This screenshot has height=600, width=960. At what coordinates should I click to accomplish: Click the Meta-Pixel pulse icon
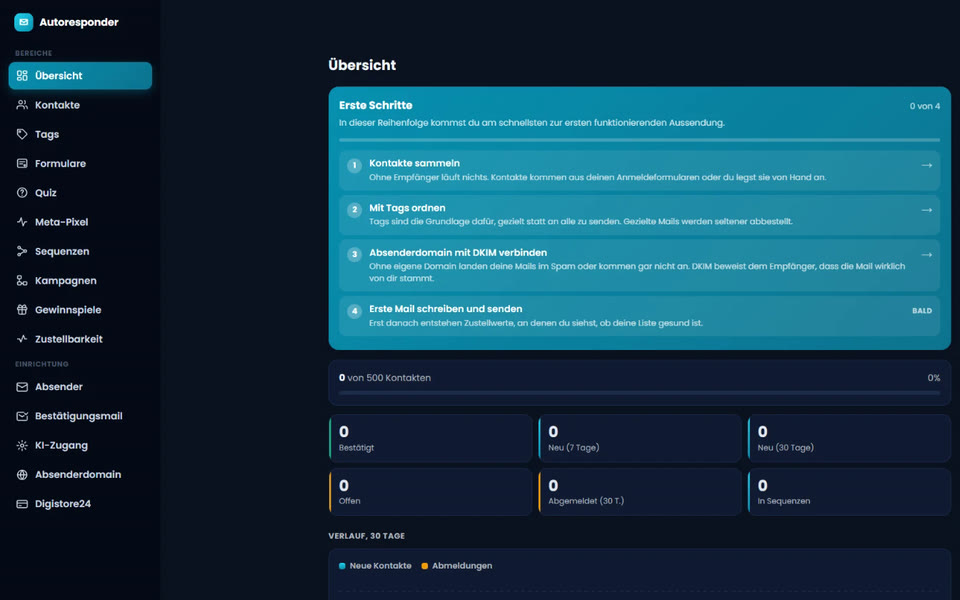(22, 222)
